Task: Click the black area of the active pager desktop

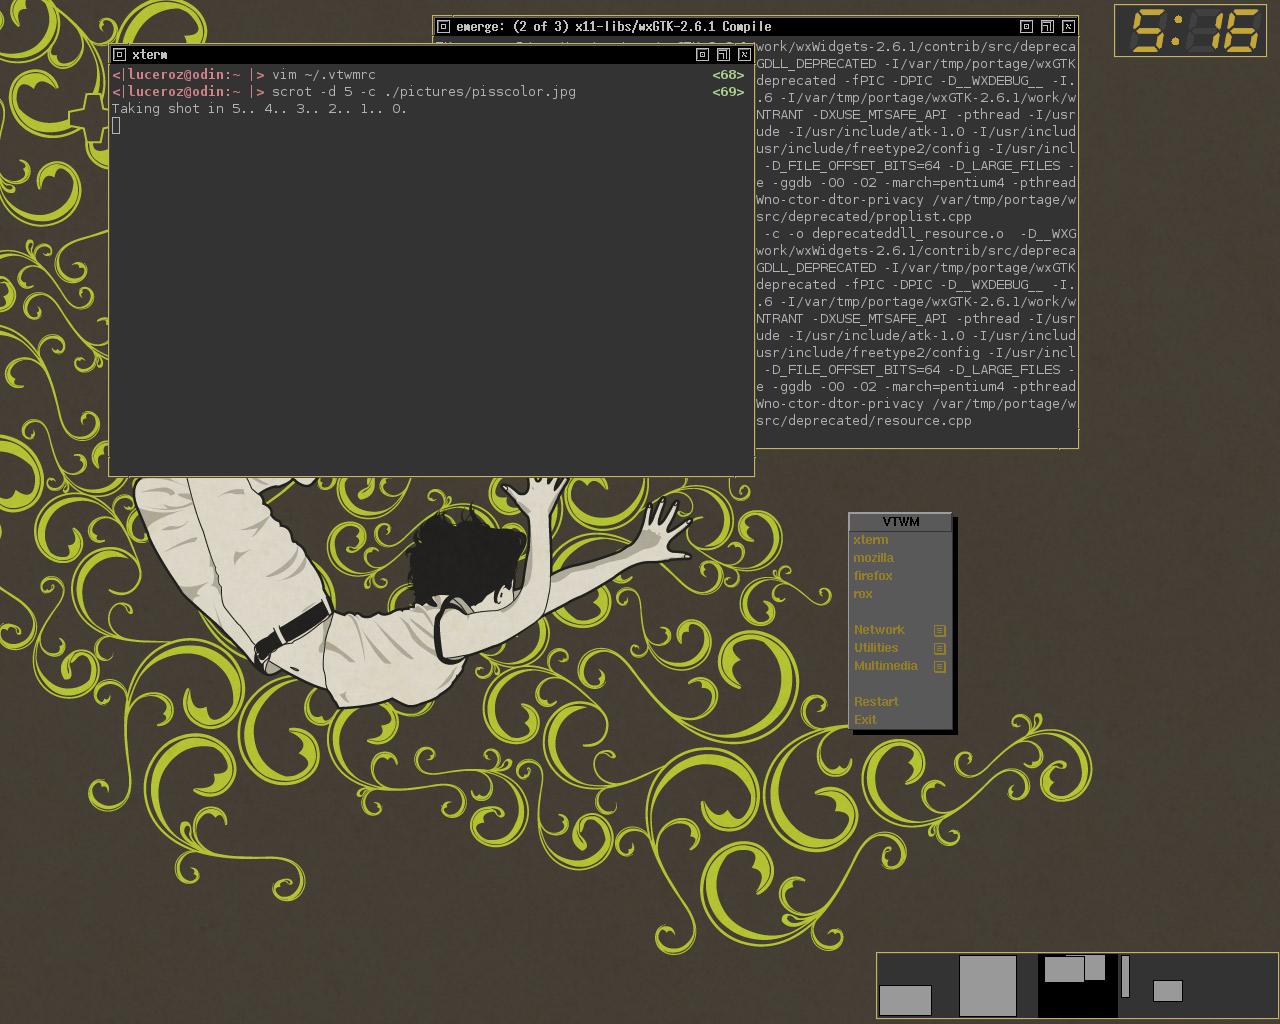Action: pos(1078,1002)
